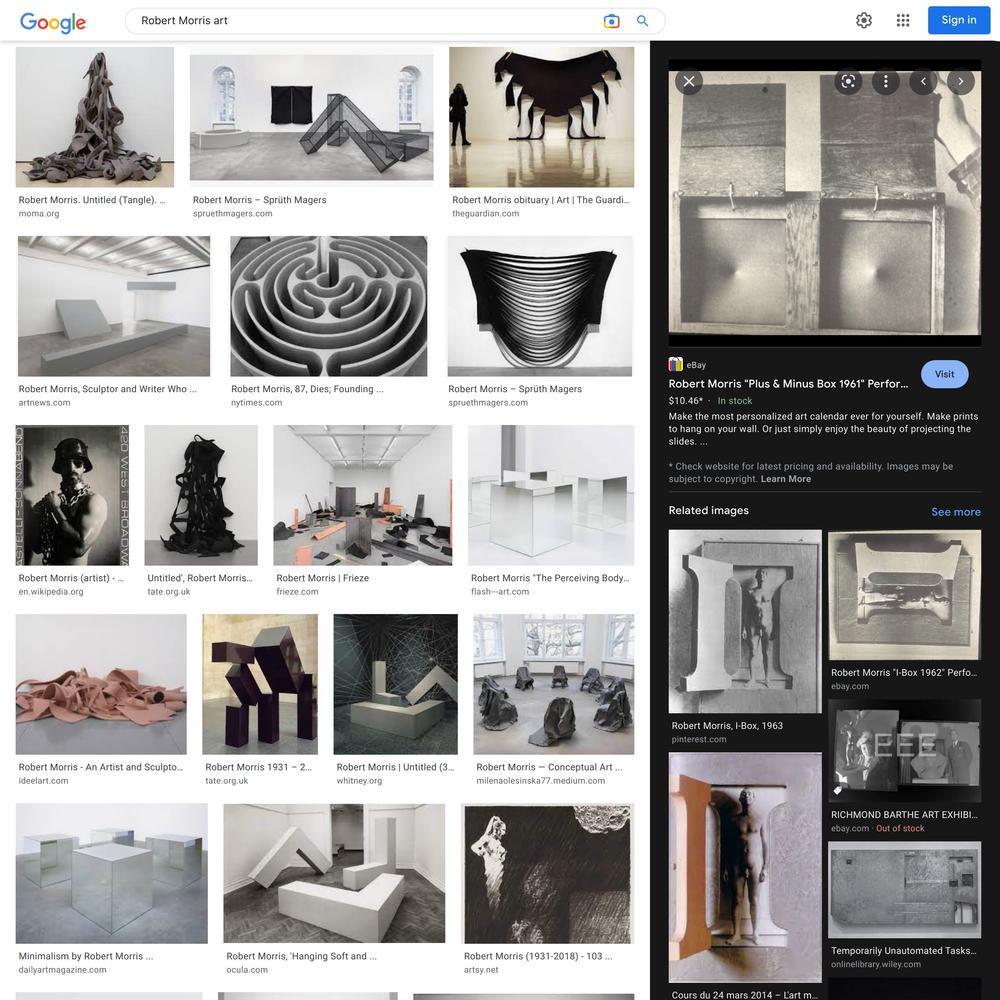Click the 'Robert Morris (1931-2018) - 103' caption
1000x1000 pixels.
(538, 956)
